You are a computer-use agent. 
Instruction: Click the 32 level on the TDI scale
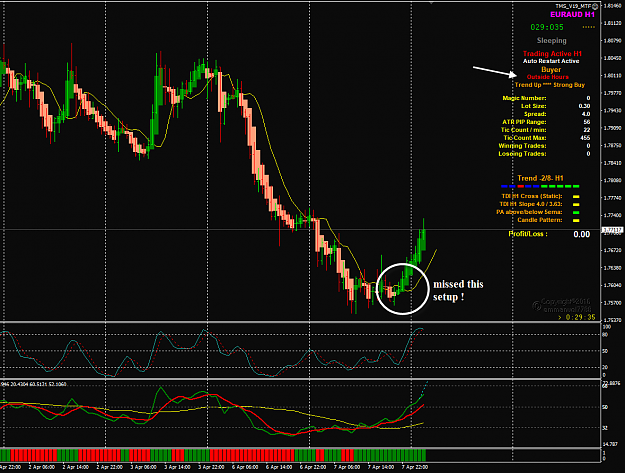click(605, 428)
